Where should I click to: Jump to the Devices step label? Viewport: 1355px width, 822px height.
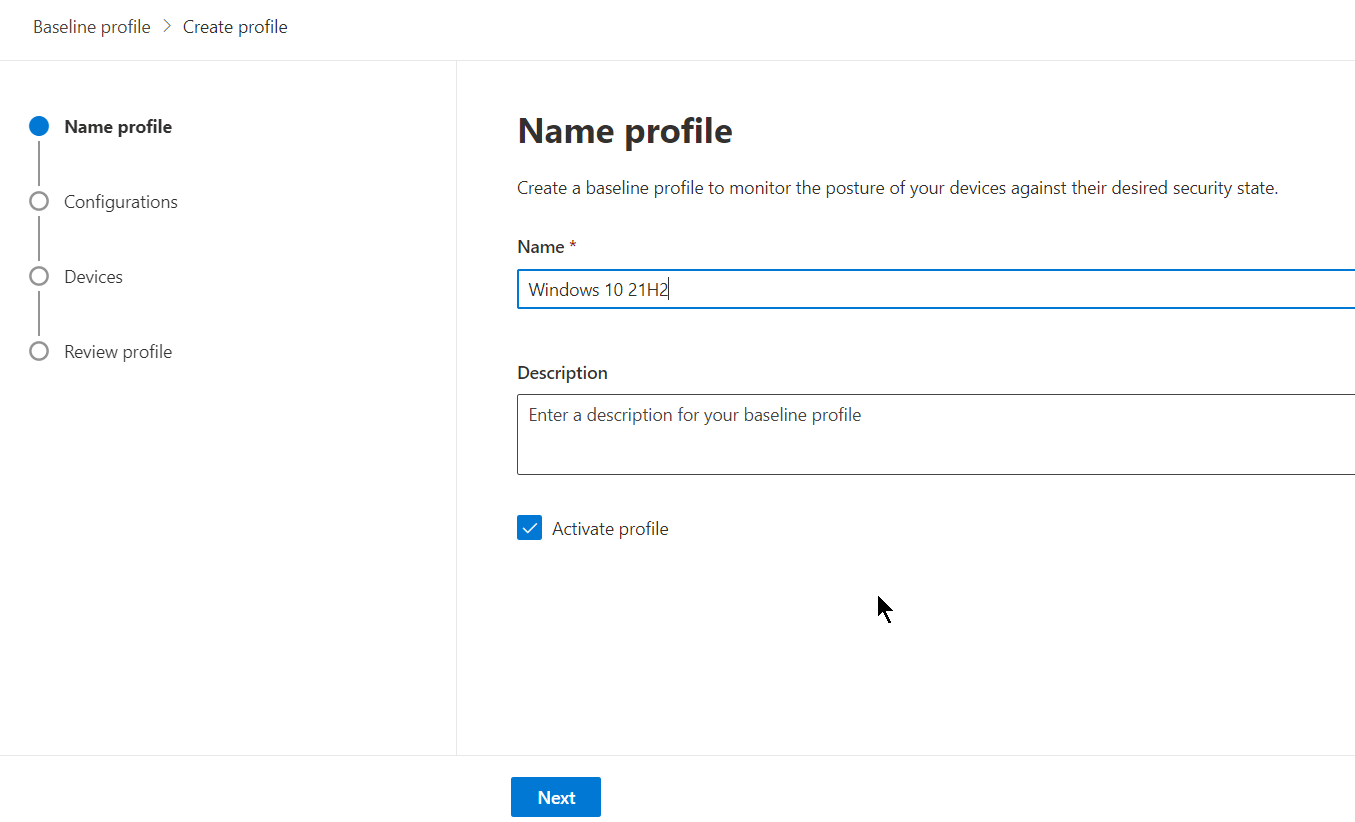pos(93,277)
